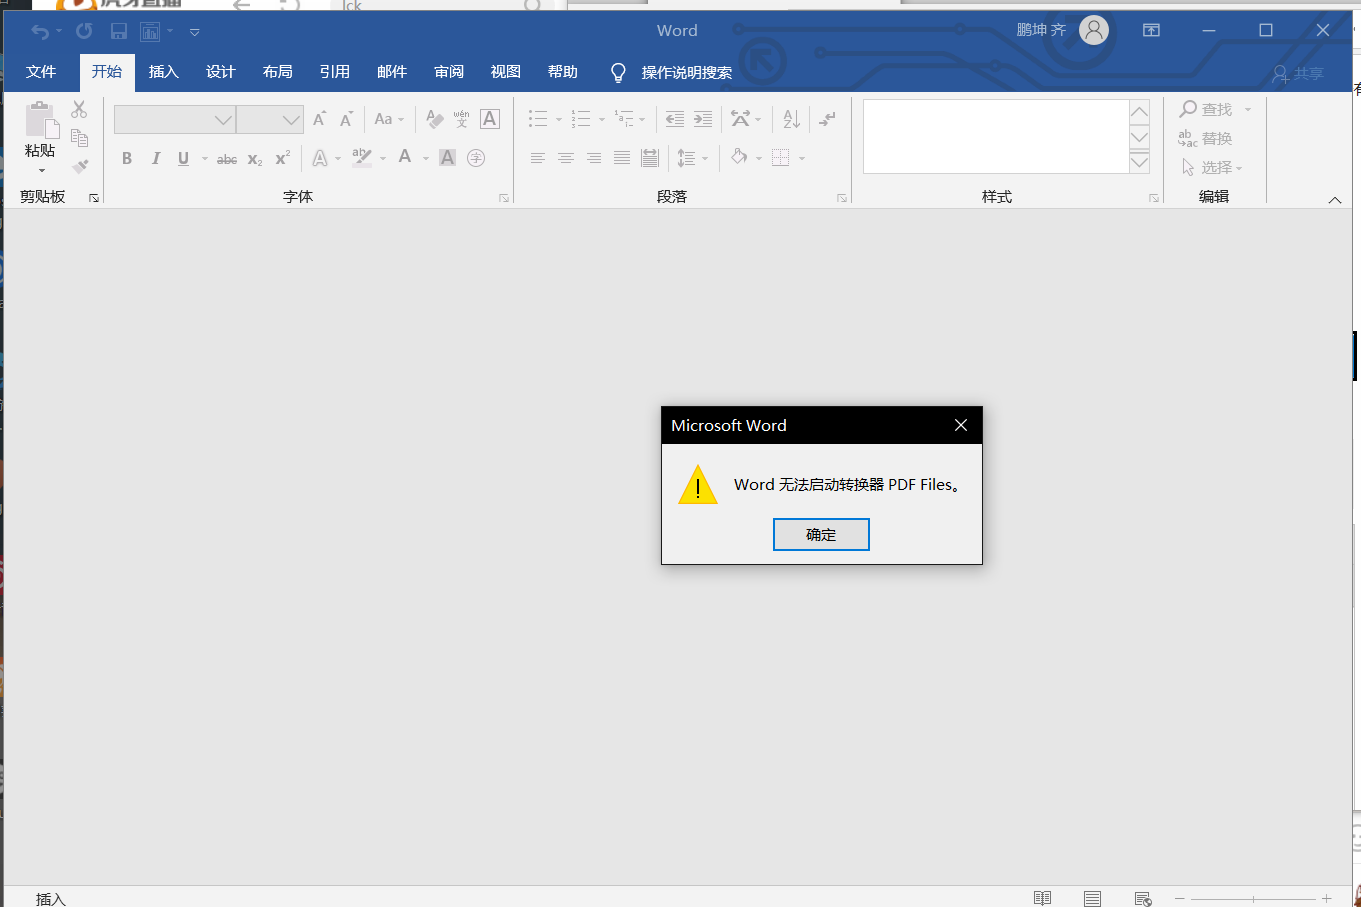Click the Increase Font Size icon

(319, 119)
